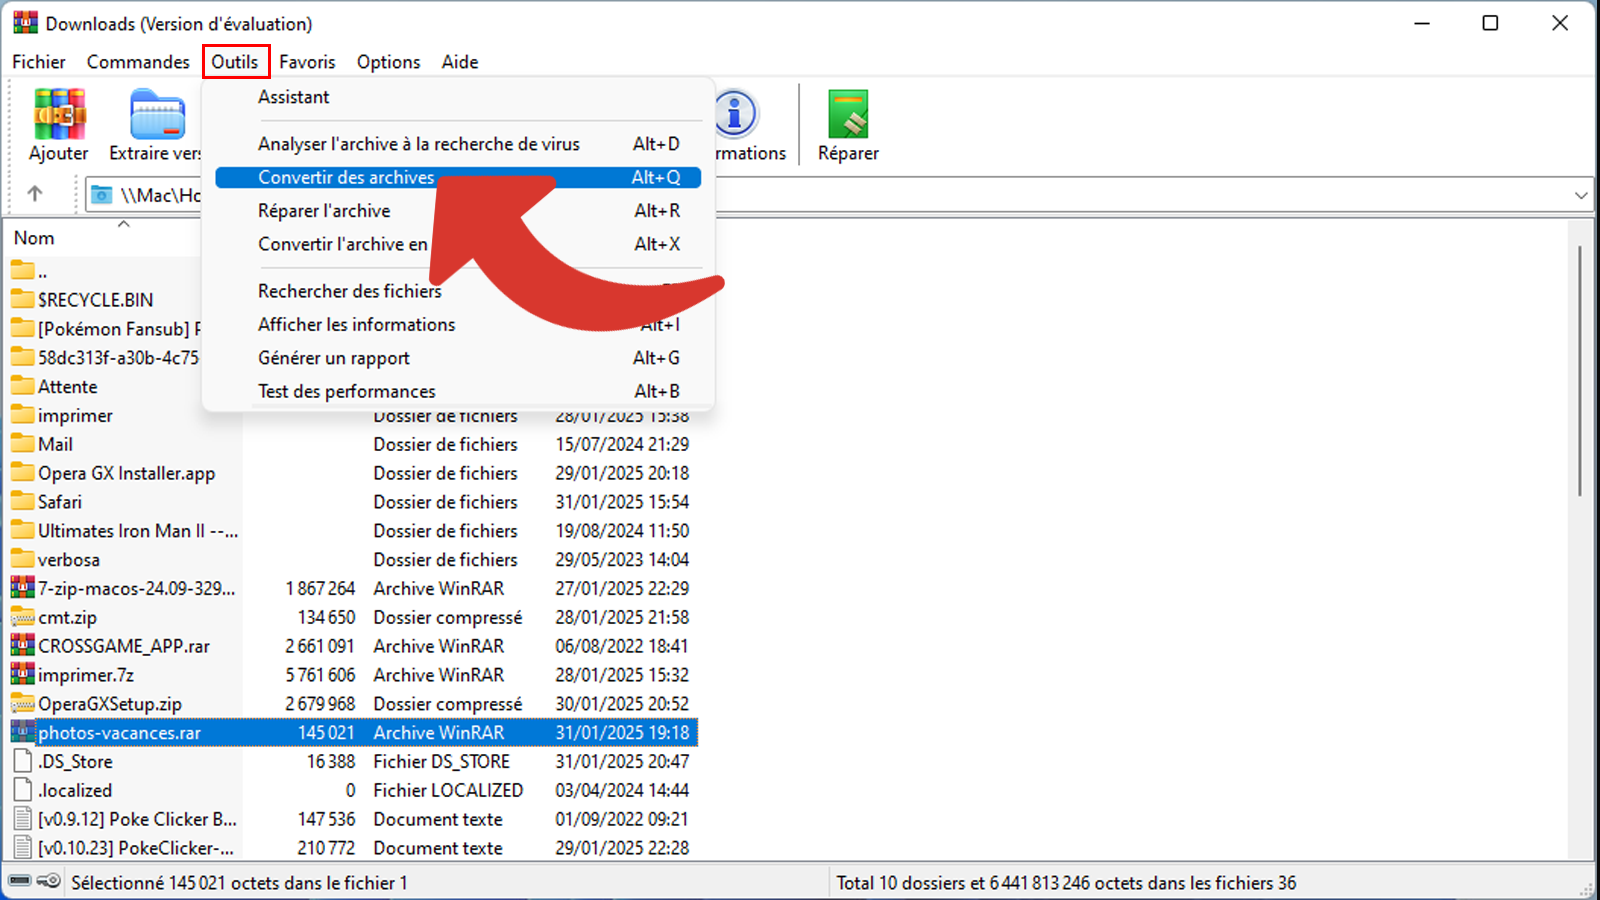Choose Test des performances entry

[458, 391]
